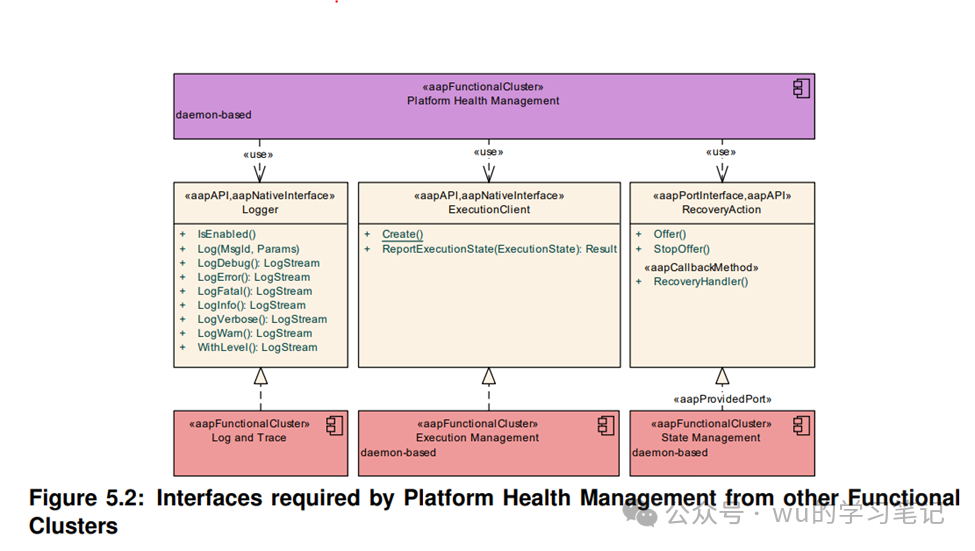This screenshot has height=551, width=975.
Task: Click daemon-based label in Execution Management
Action: pyautogui.click(x=398, y=453)
